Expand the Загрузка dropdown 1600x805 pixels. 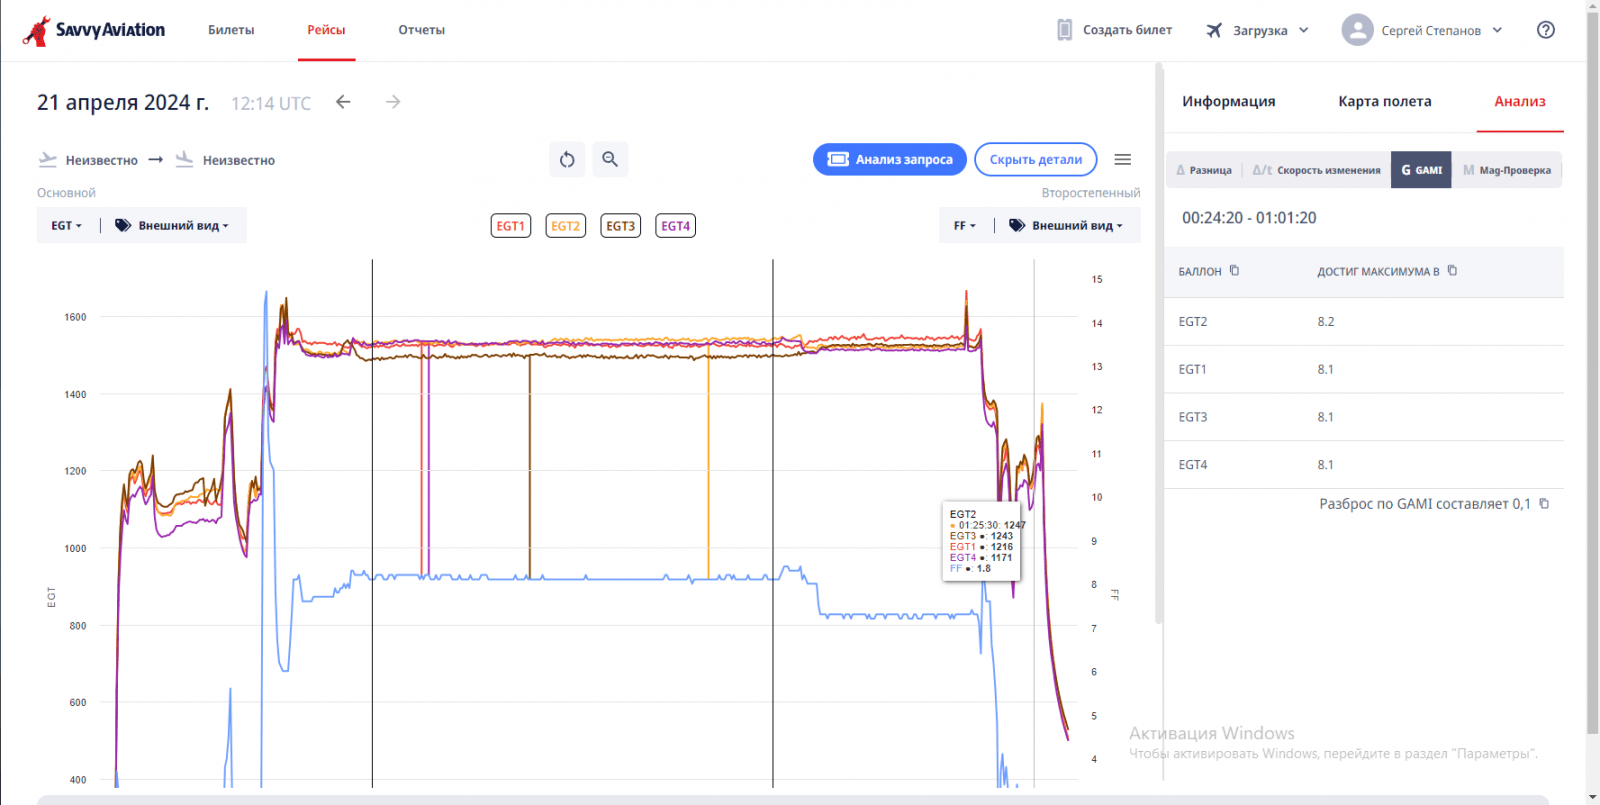point(1258,30)
